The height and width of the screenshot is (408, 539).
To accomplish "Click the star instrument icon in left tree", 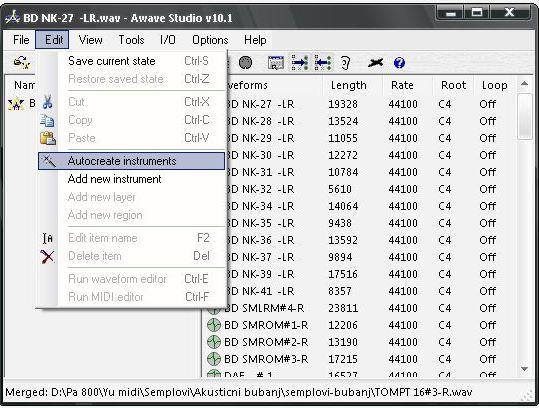I will [x=16, y=104].
